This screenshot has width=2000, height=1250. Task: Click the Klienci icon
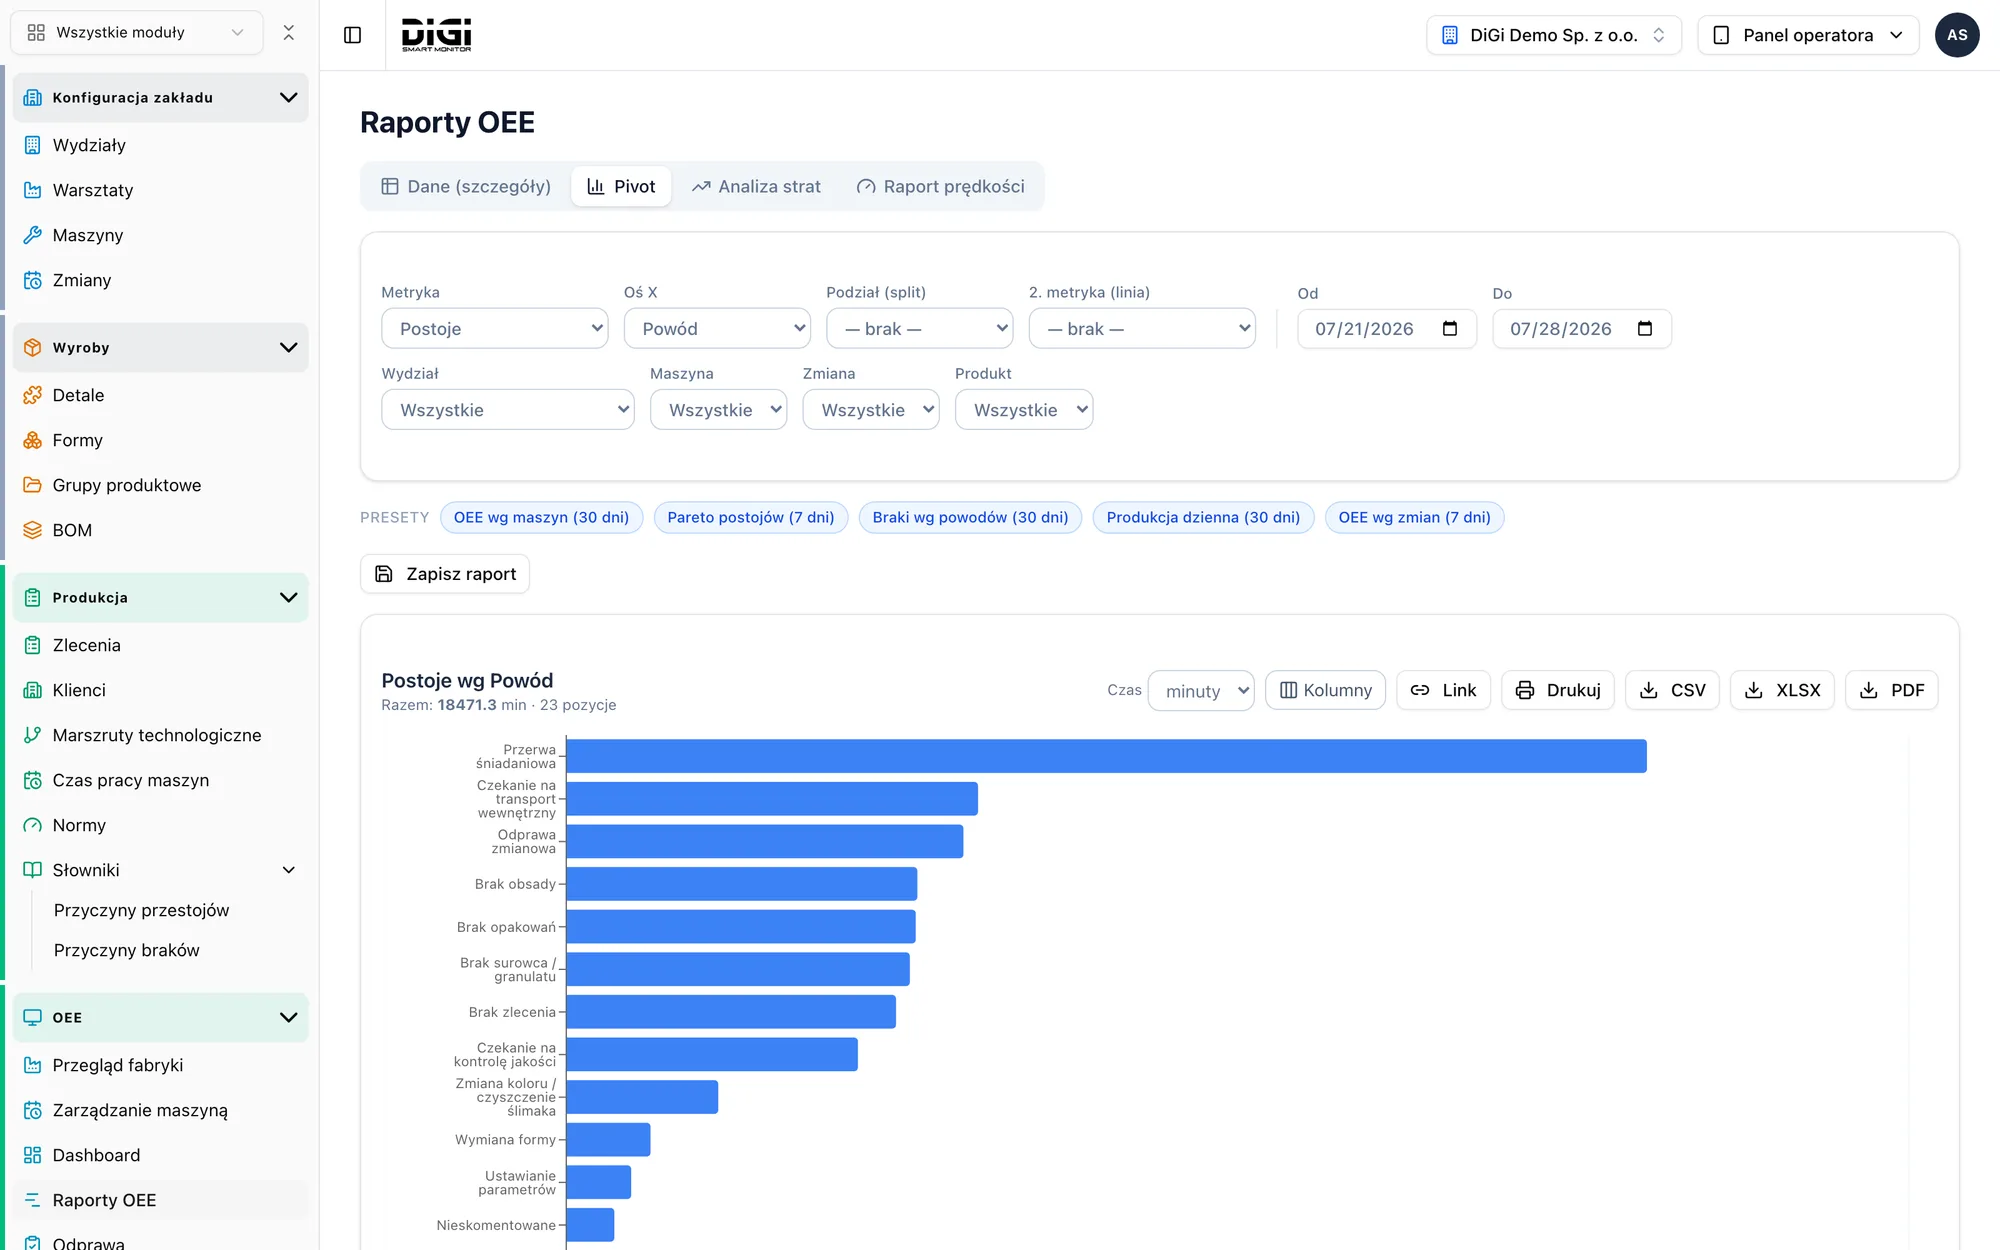coord(33,690)
